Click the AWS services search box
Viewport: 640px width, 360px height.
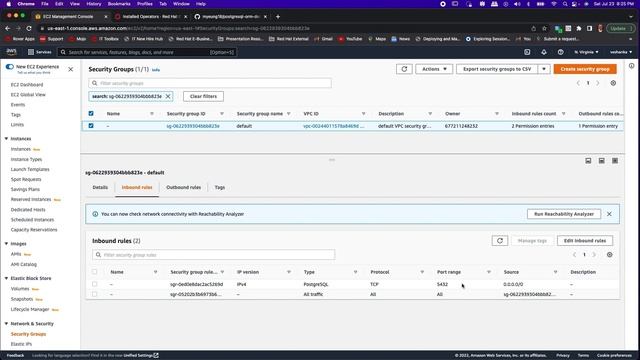coord(147,52)
